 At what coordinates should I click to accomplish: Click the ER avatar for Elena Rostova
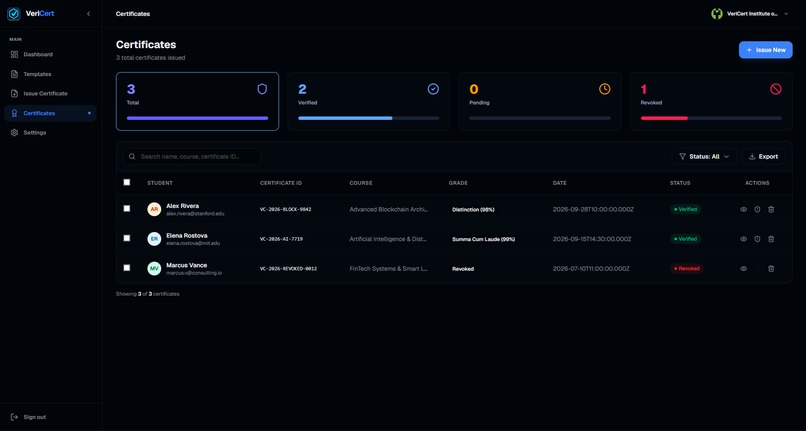coord(154,239)
